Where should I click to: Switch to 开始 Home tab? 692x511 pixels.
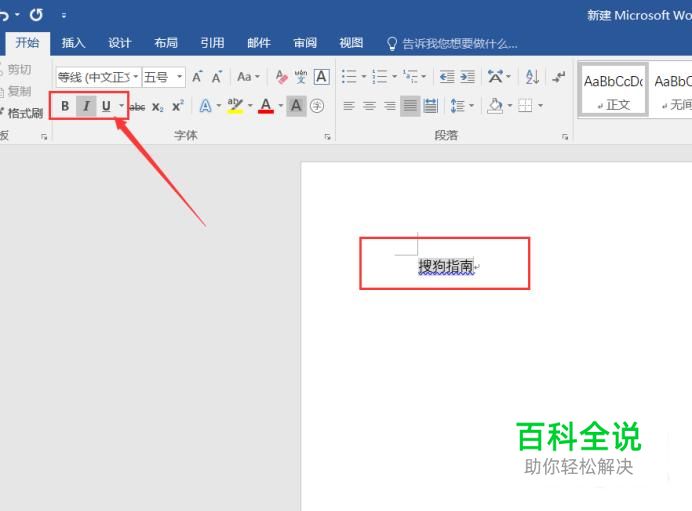click(27, 43)
